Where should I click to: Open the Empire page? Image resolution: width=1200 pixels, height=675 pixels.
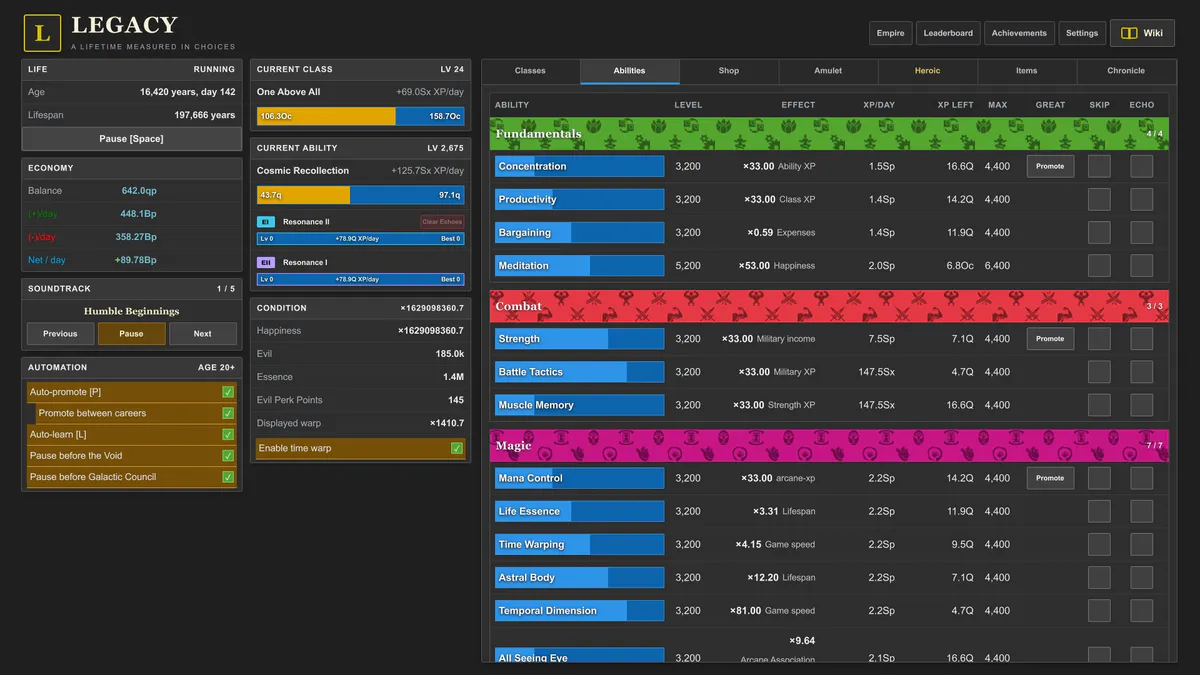(x=890, y=33)
